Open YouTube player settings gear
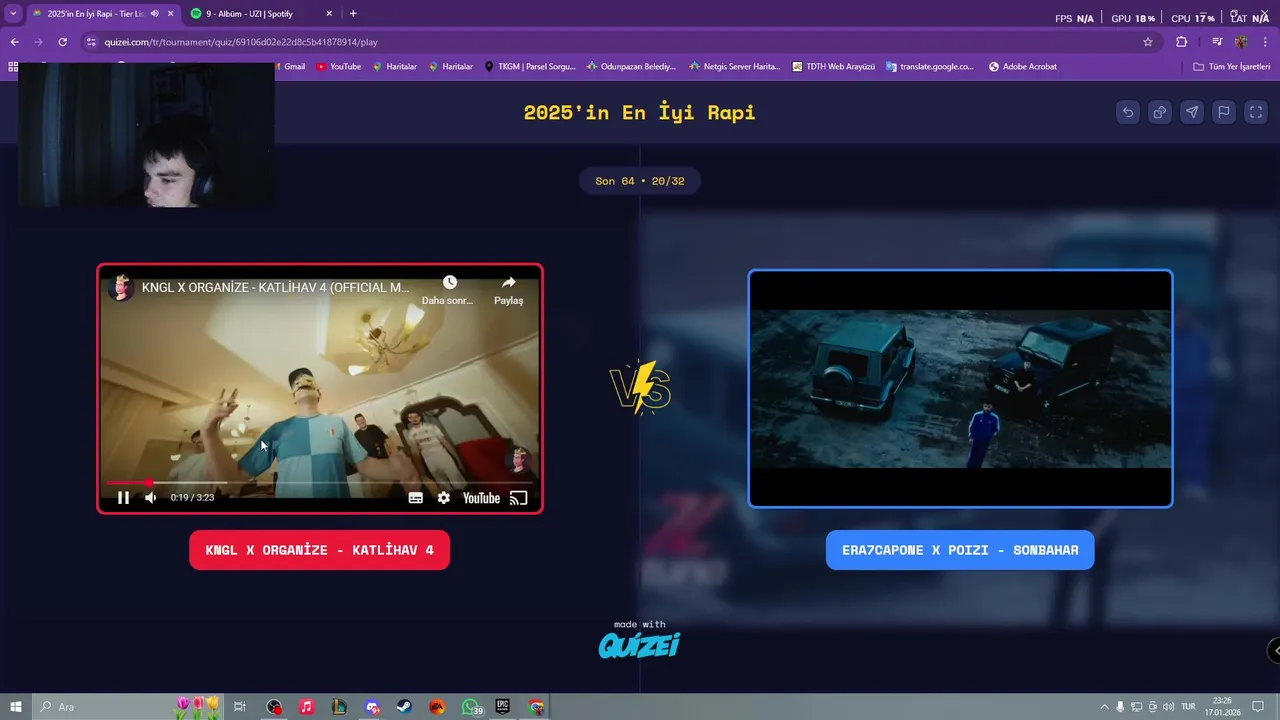 (x=443, y=498)
